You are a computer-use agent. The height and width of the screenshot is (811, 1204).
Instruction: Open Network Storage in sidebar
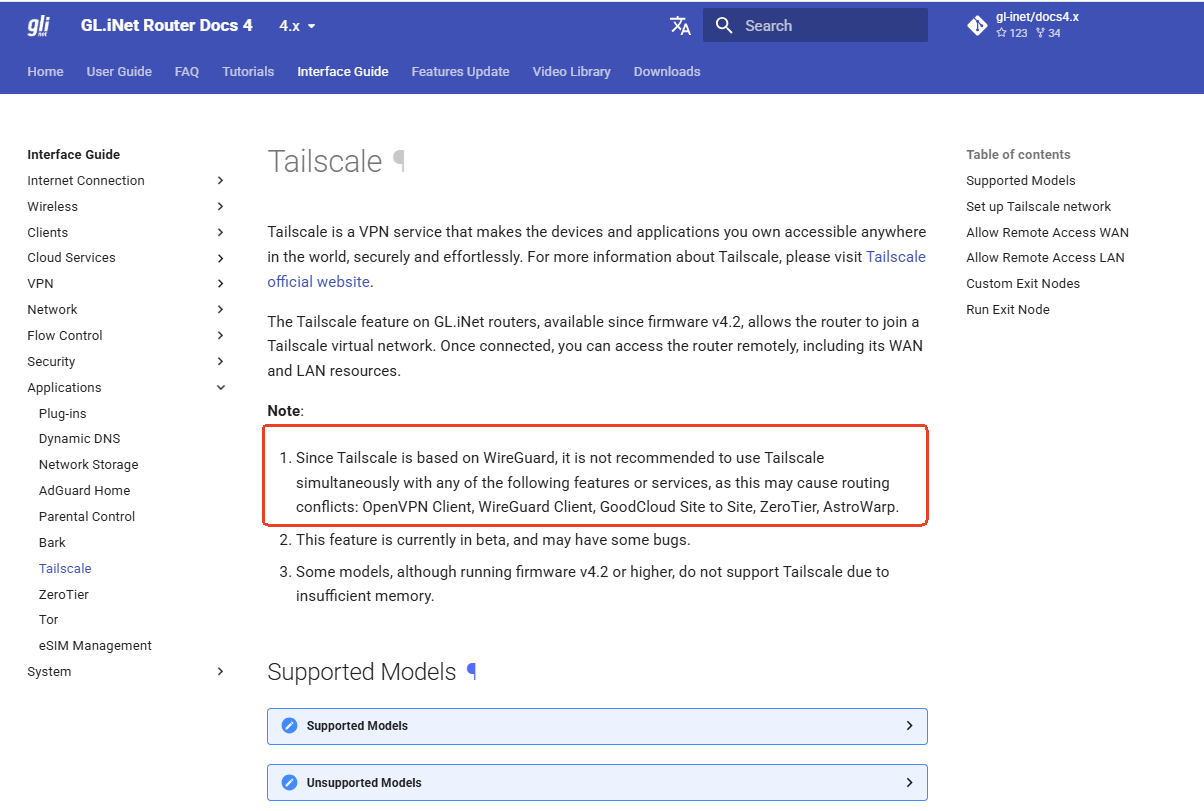pos(89,465)
